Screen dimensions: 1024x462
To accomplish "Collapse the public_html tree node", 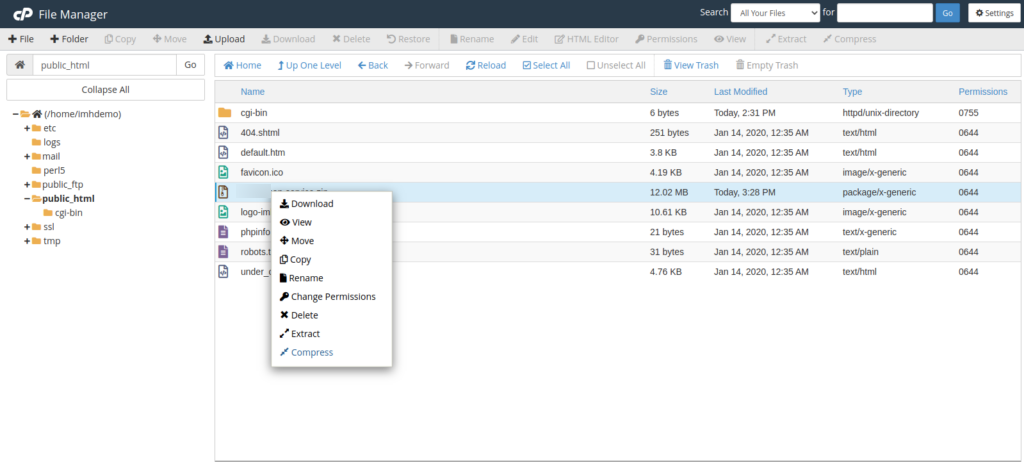I will point(27,198).
